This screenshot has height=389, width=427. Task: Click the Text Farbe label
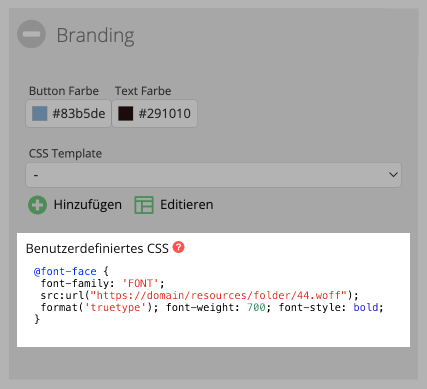143,91
